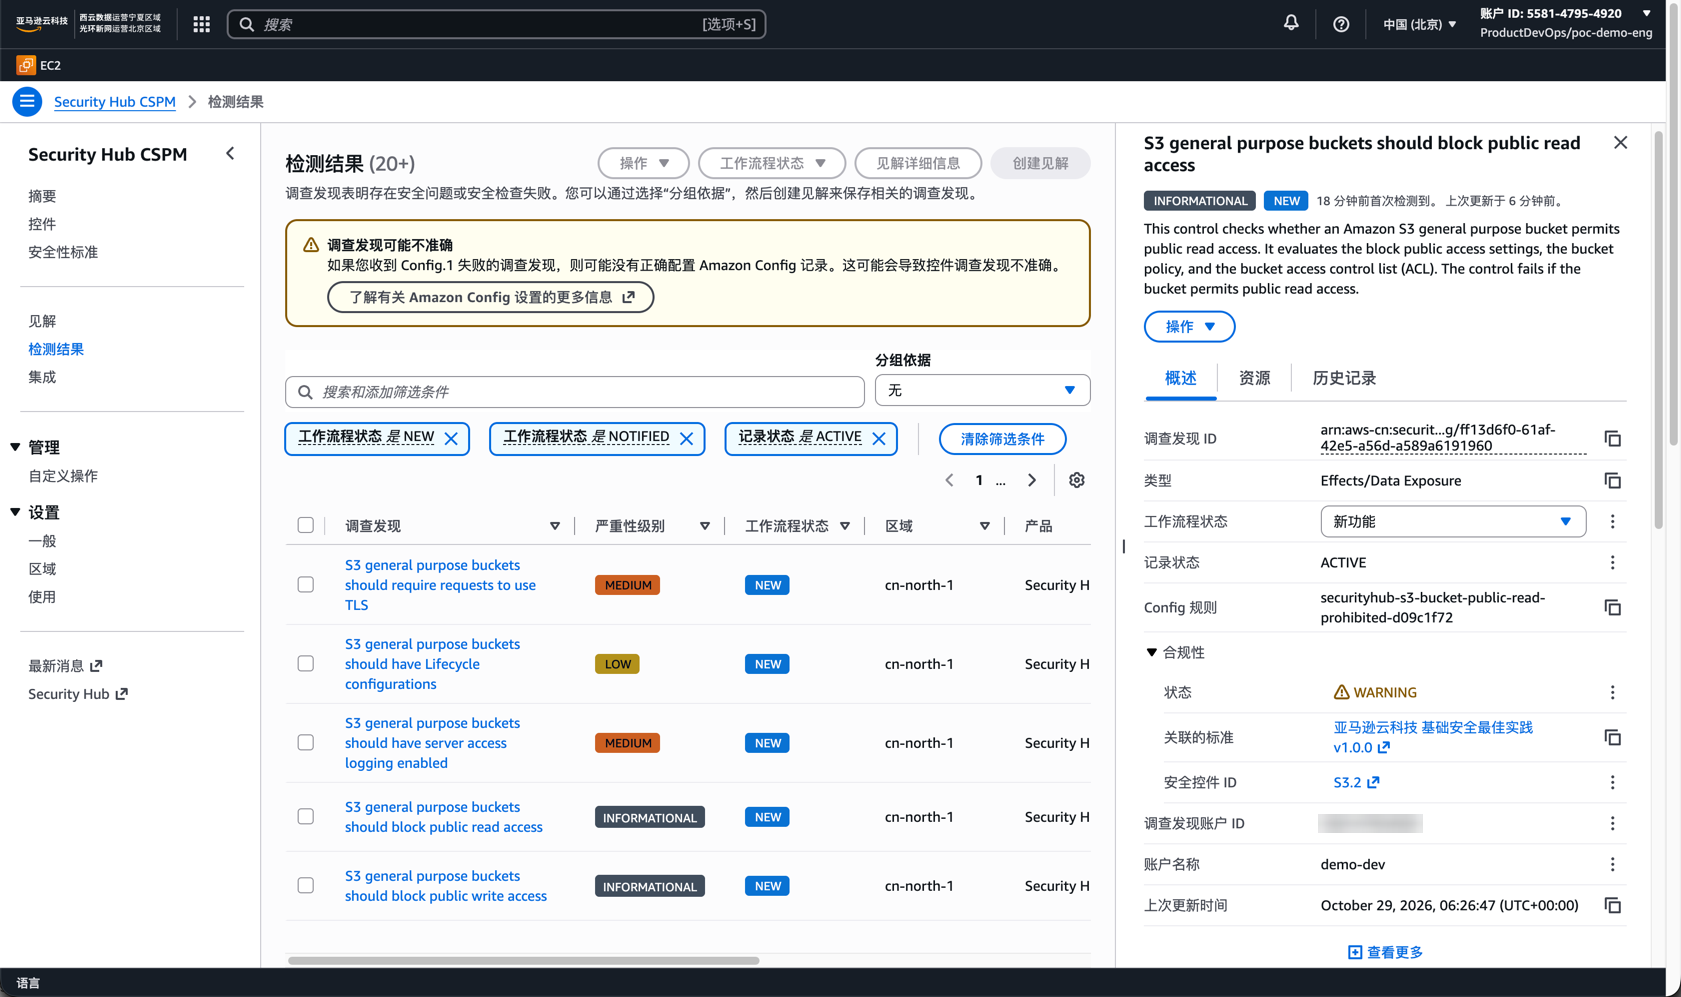Open notifications bell icon
Screen dimensions: 1681x997
(1291, 23)
